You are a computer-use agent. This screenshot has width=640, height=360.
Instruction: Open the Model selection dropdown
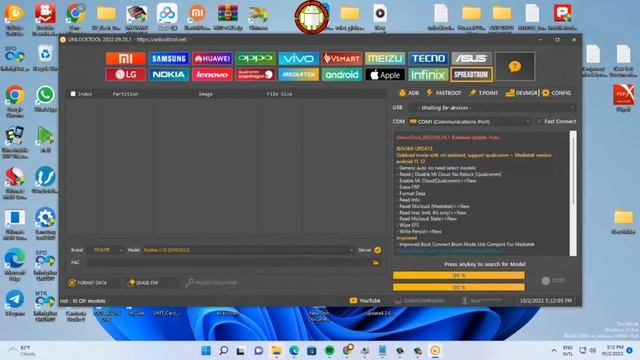tap(248, 250)
